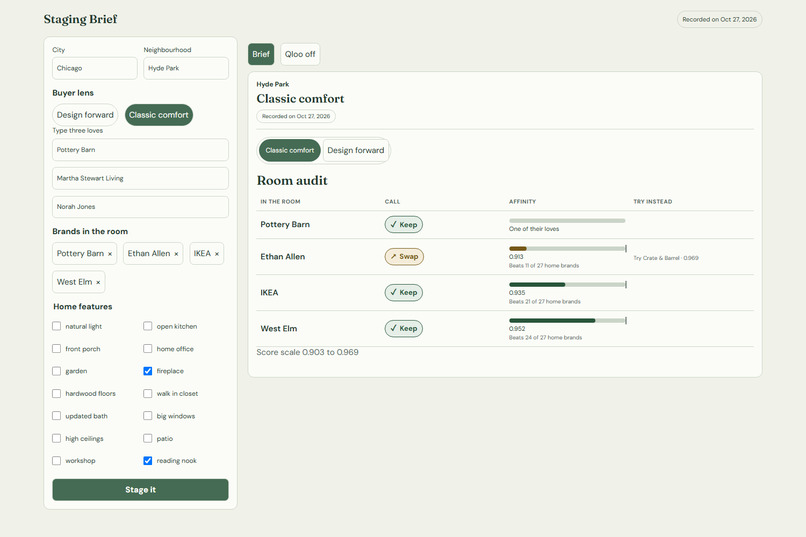Edit the Martha Stewart Living love field
This screenshot has height=537, width=806.
[x=140, y=178]
